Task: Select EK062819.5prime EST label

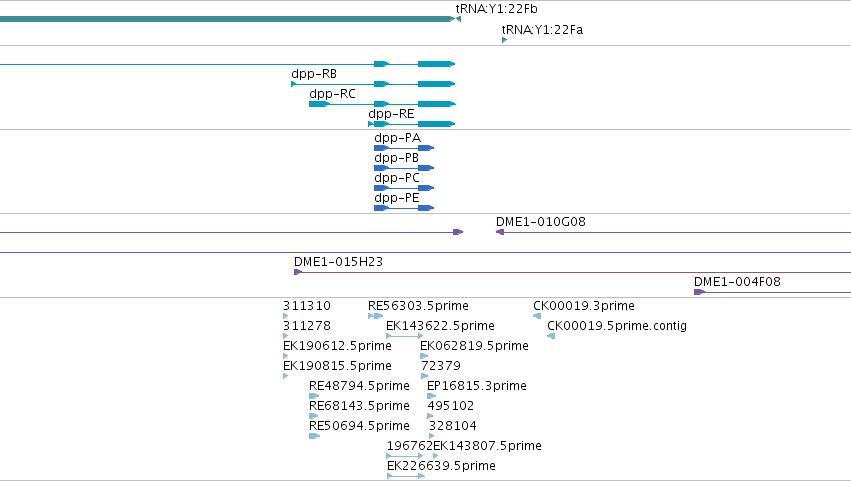Action: pyautogui.click(x=474, y=346)
